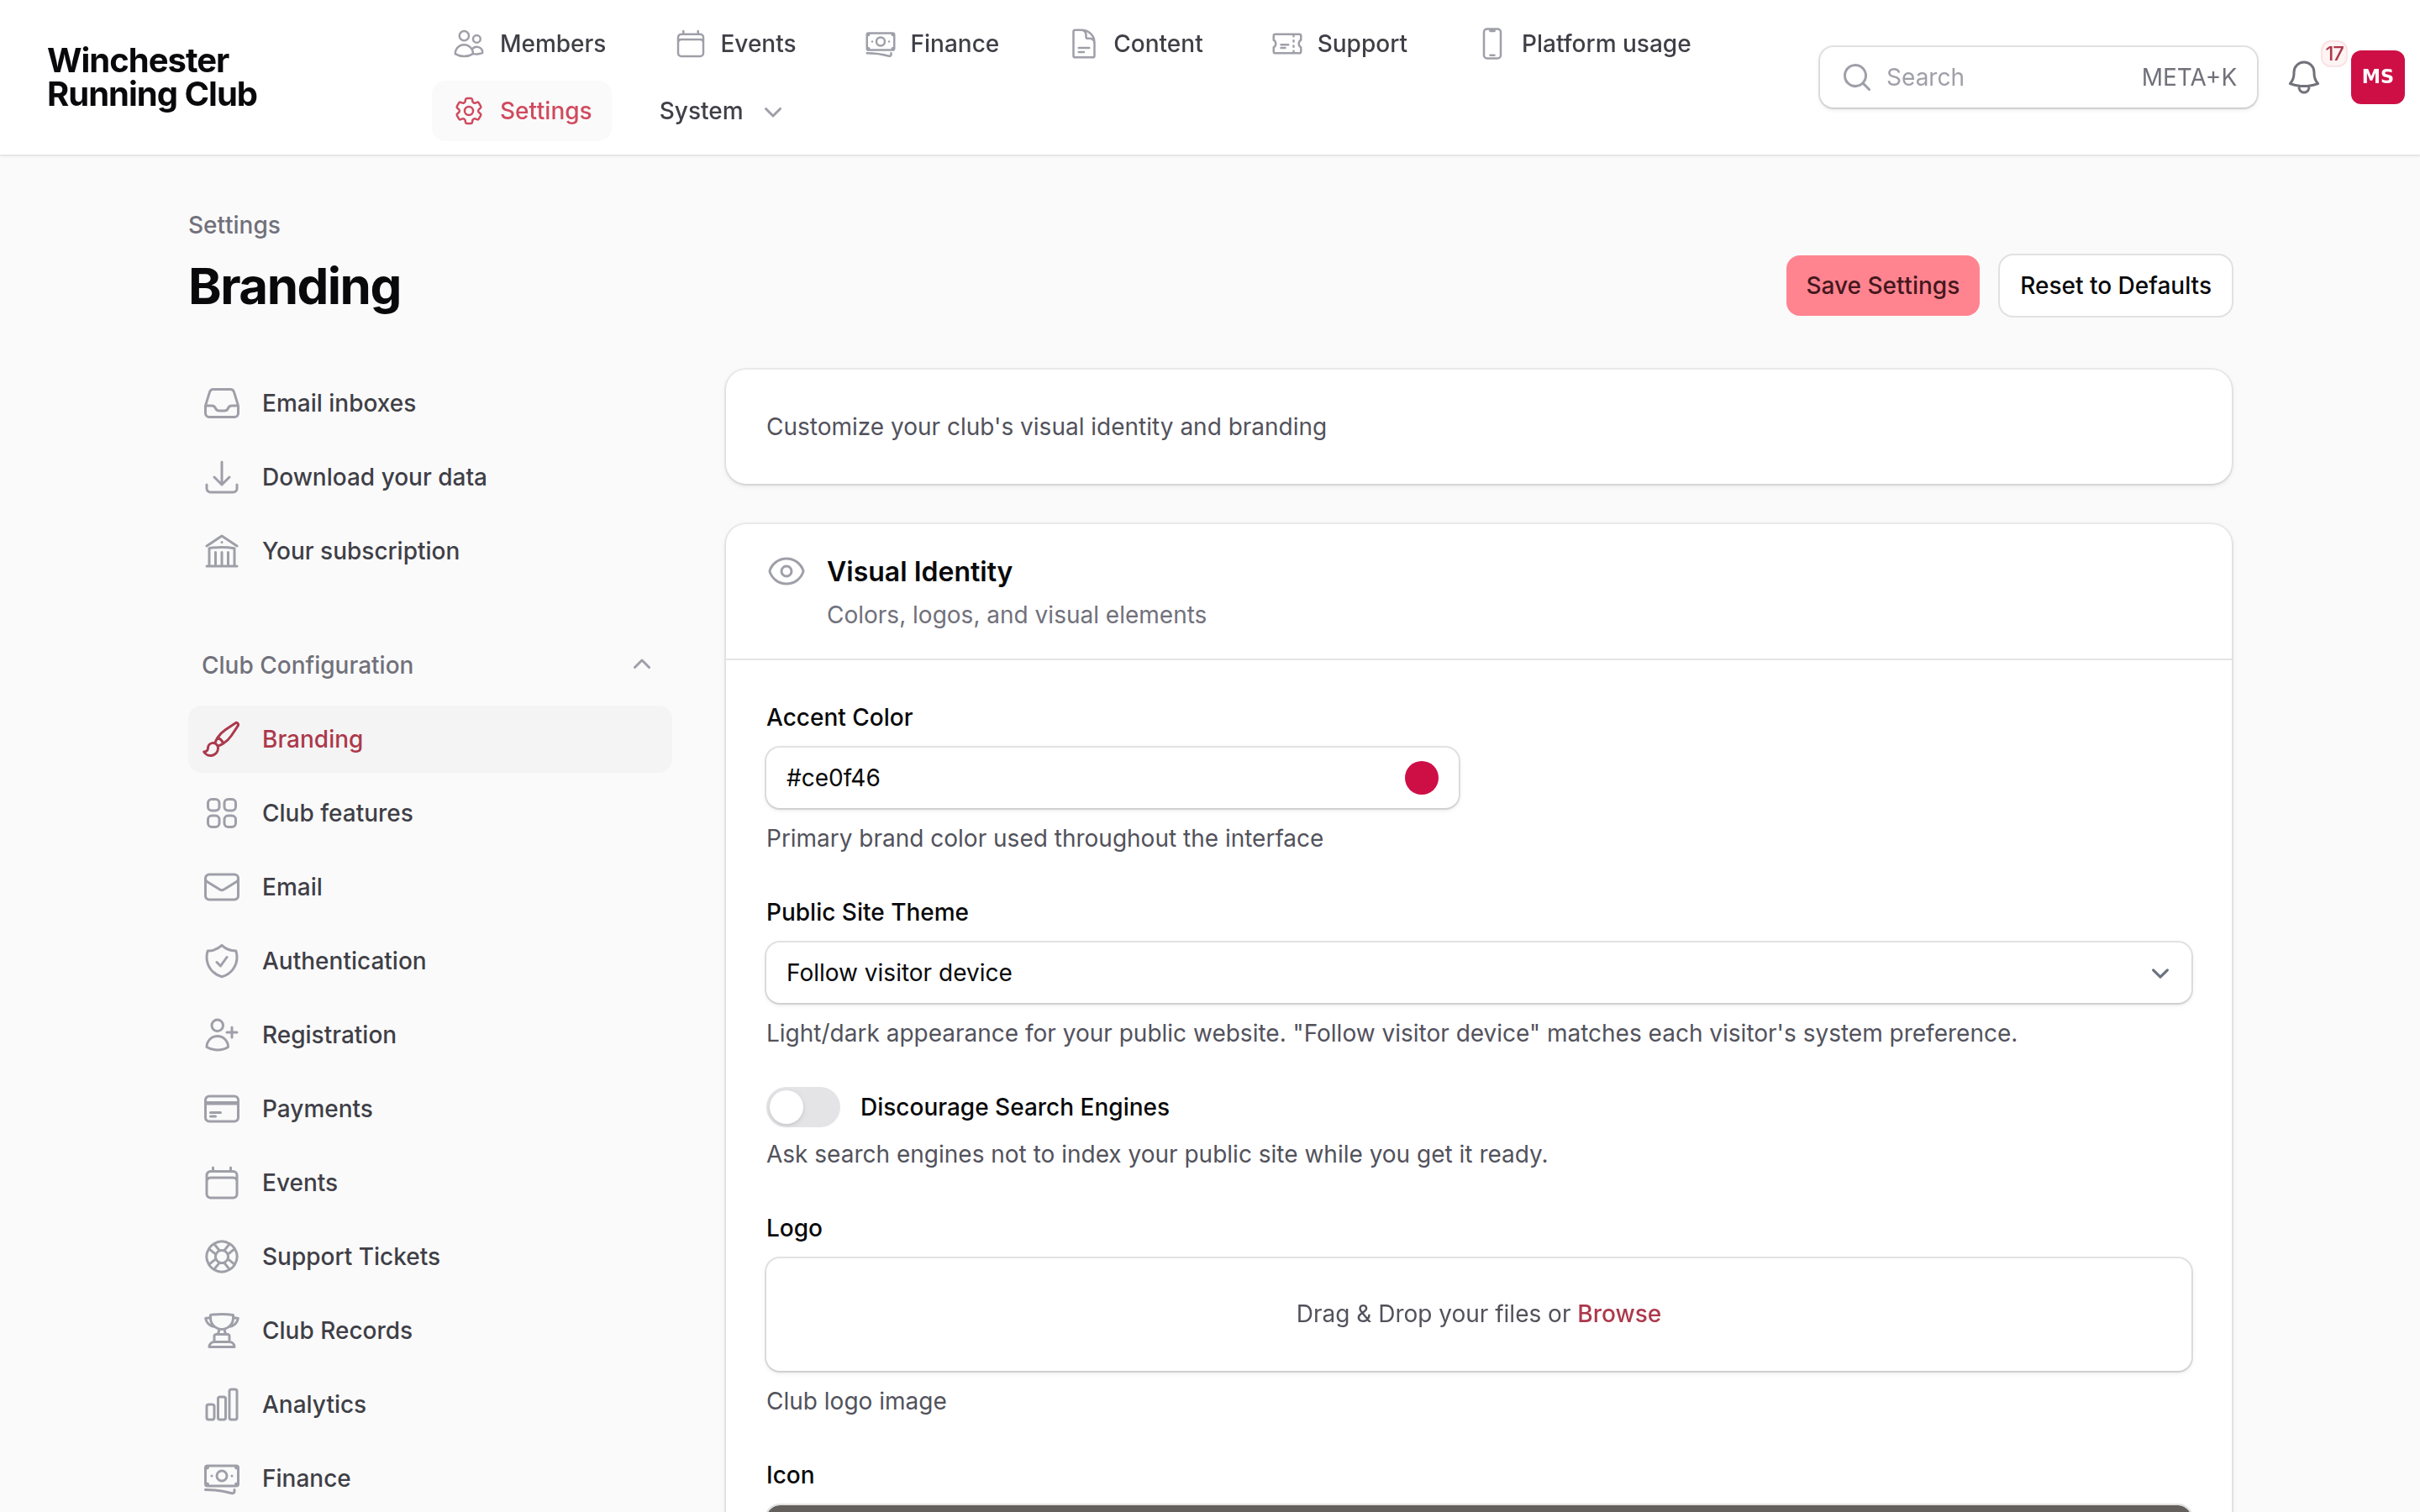Open the notifications bell icon

pyautogui.click(x=2303, y=77)
